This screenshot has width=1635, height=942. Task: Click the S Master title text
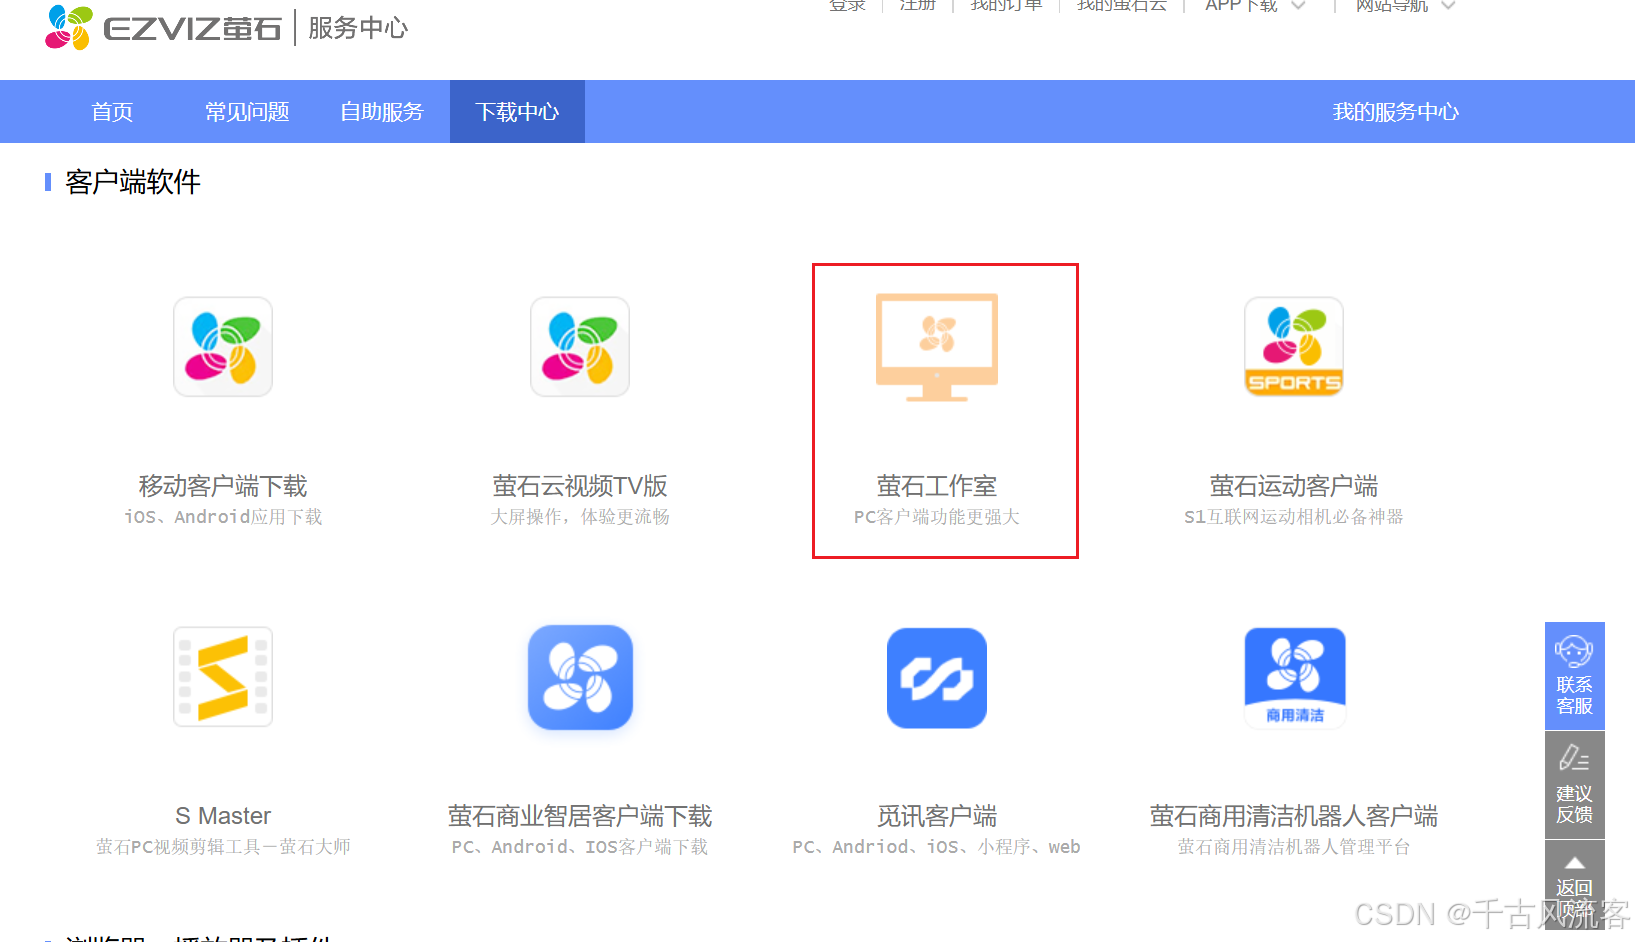pyautogui.click(x=223, y=816)
